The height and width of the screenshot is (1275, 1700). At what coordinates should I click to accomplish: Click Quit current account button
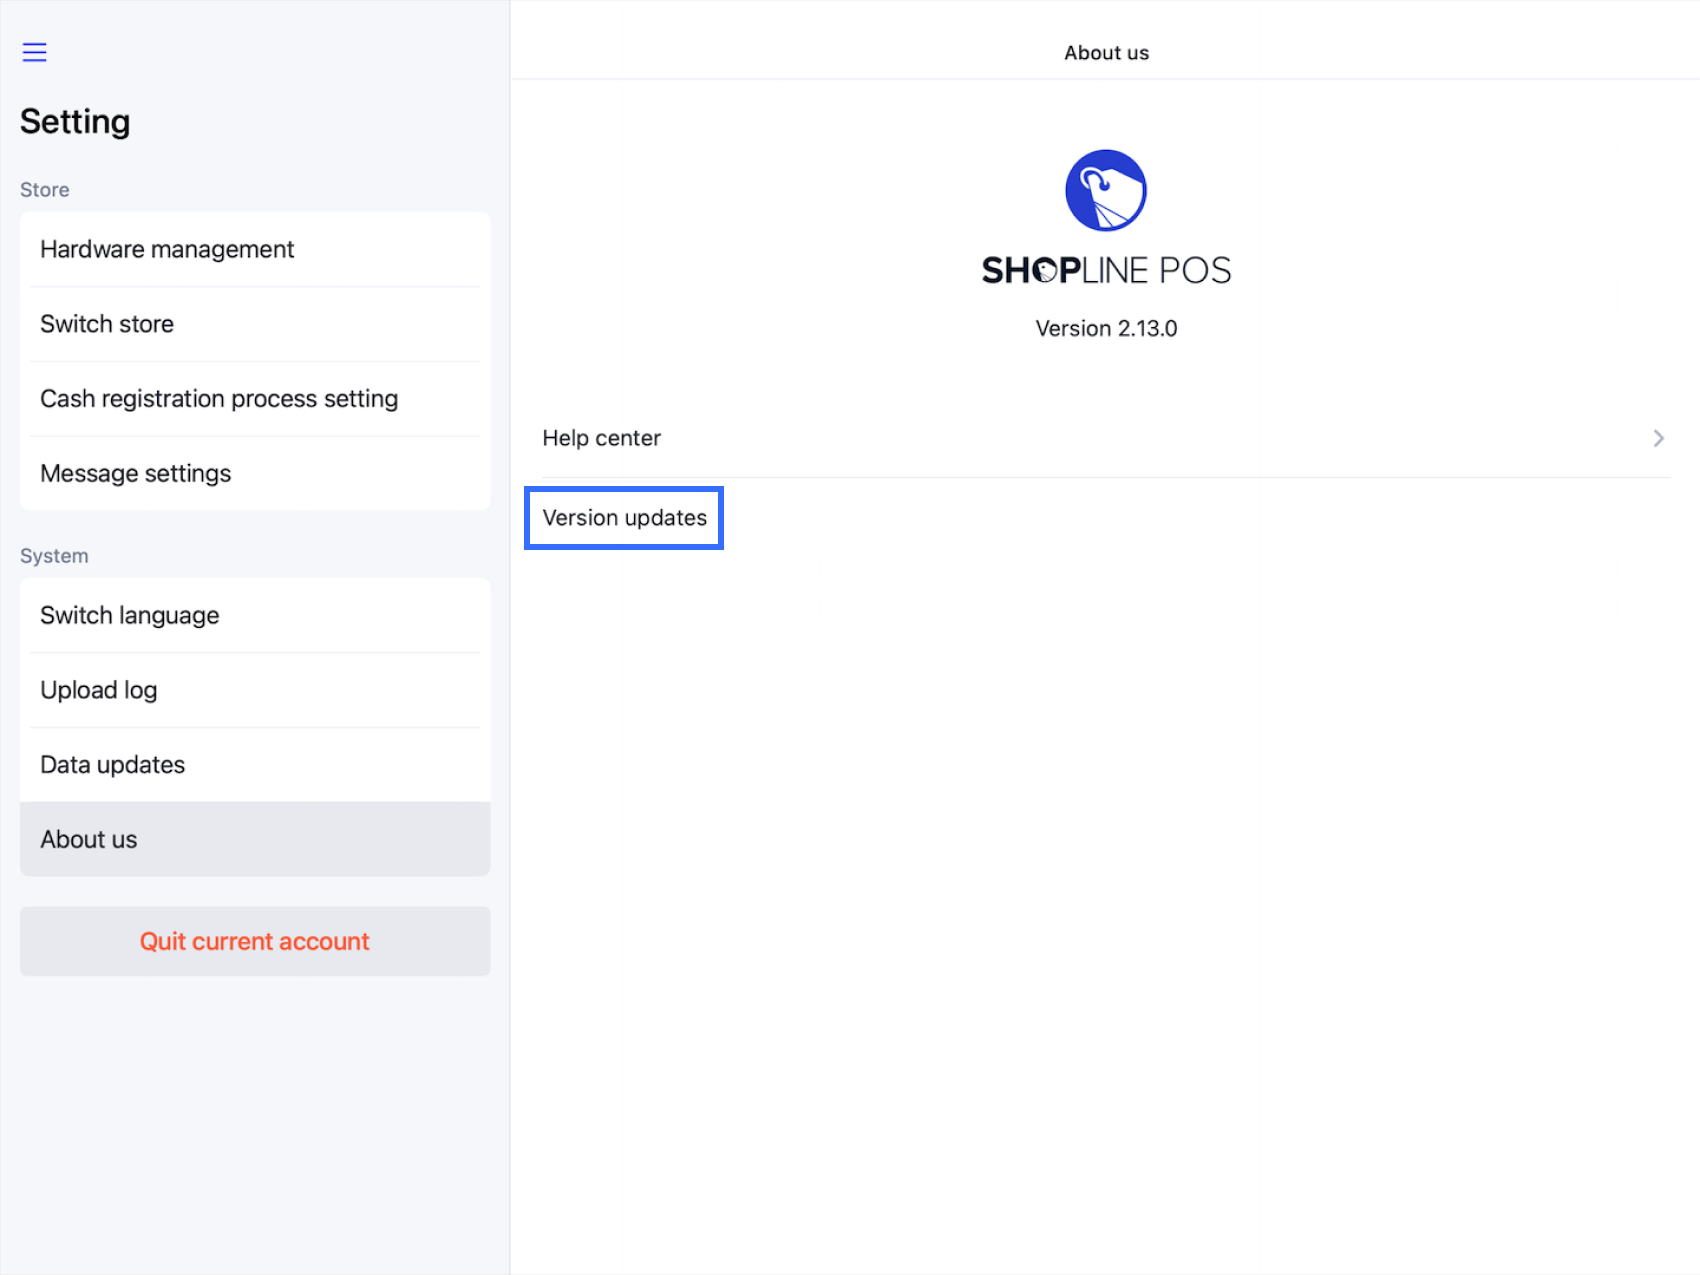[x=255, y=941]
